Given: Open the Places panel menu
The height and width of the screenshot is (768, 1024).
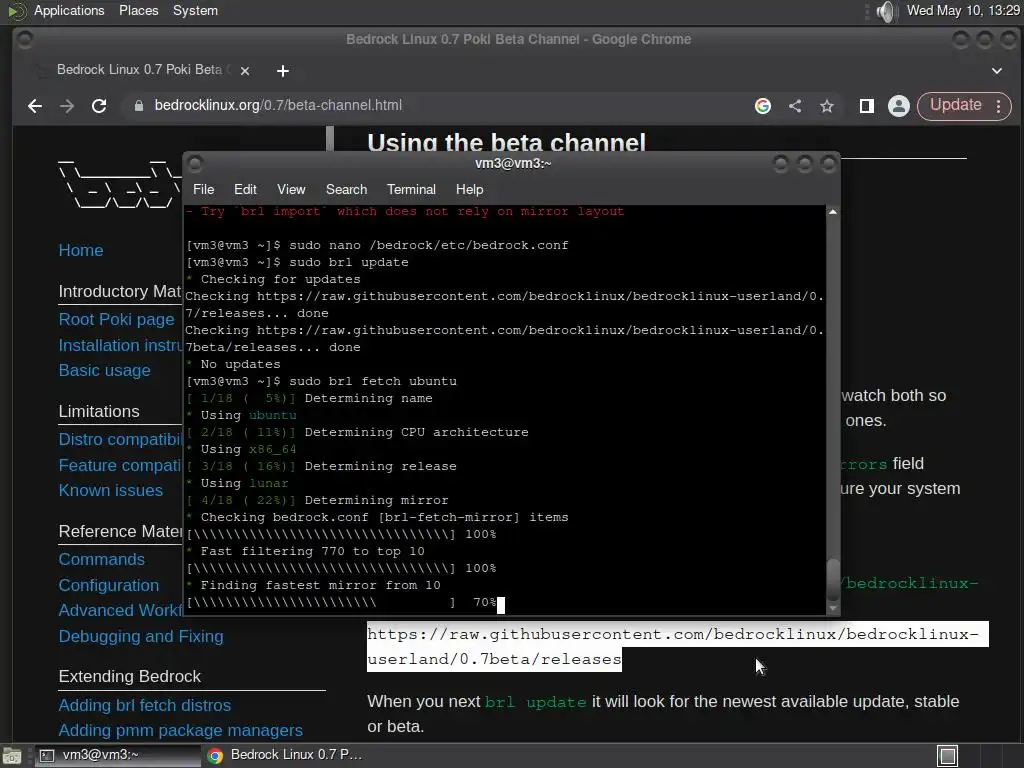Looking at the screenshot, I should 138,10.
